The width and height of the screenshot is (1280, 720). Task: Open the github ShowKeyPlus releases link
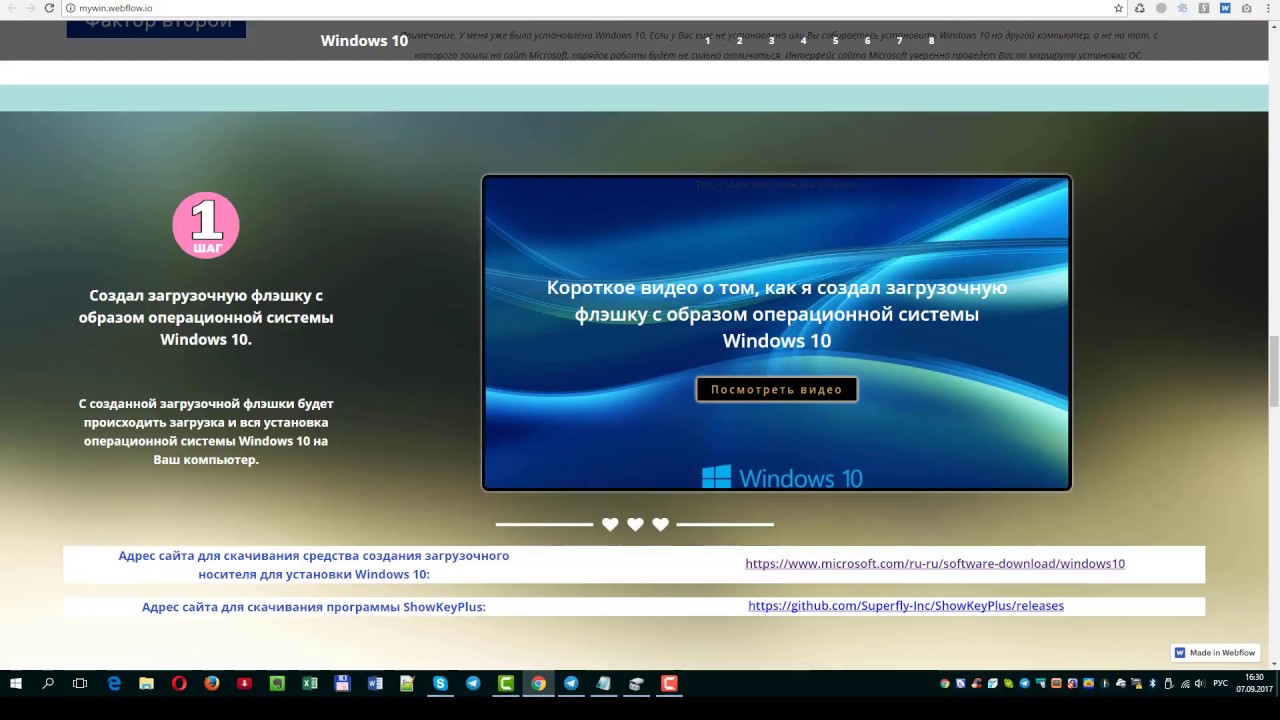click(906, 606)
